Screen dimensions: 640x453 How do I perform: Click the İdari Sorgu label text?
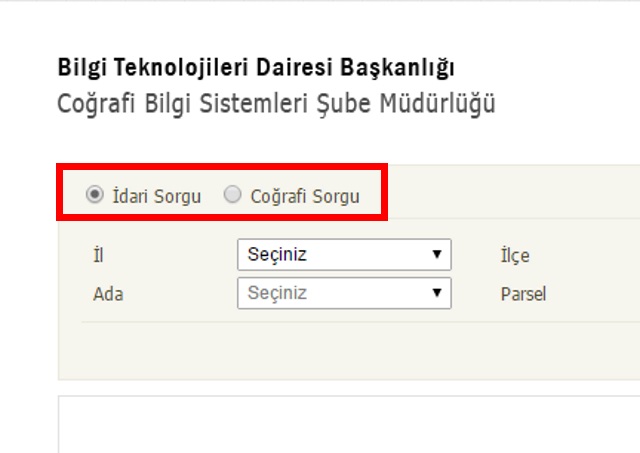coord(157,196)
